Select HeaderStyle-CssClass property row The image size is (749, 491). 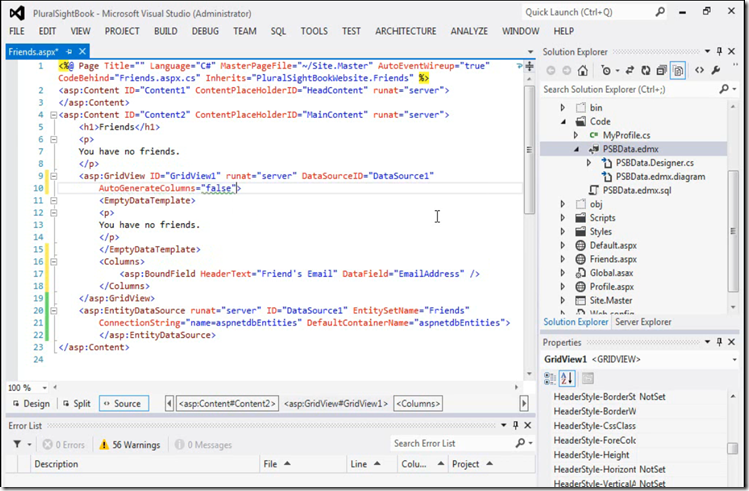[638, 426]
